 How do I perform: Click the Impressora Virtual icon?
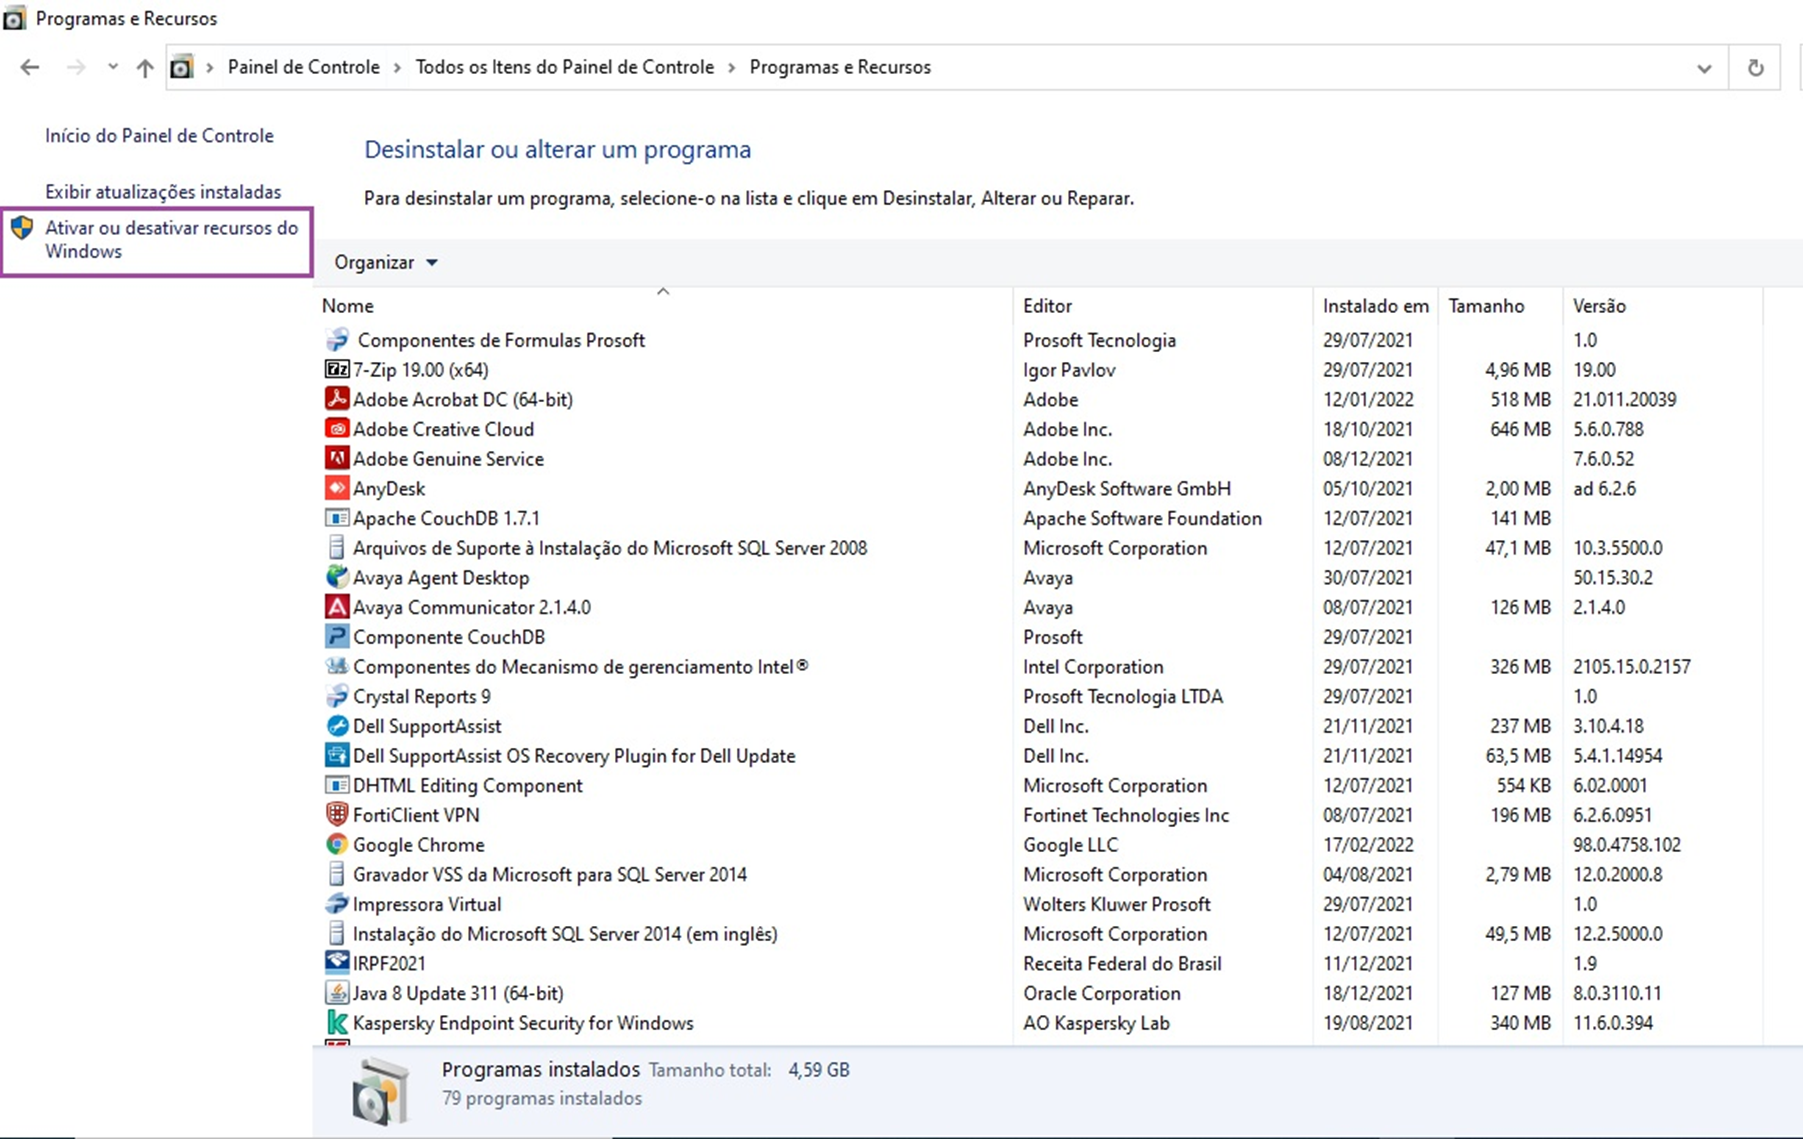[337, 904]
